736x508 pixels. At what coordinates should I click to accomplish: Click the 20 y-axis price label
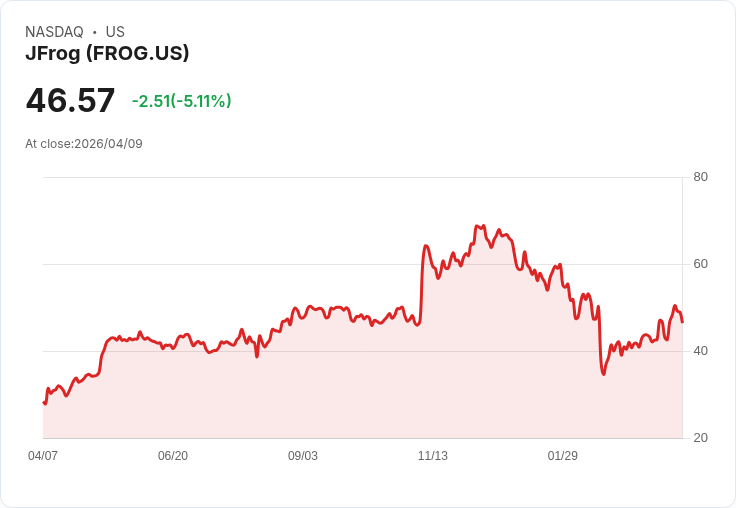click(x=701, y=438)
